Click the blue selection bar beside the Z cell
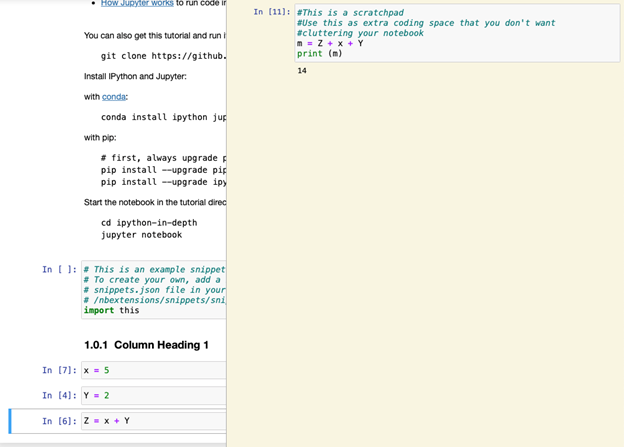Image resolution: width=624 pixels, height=447 pixels. point(11,421)
